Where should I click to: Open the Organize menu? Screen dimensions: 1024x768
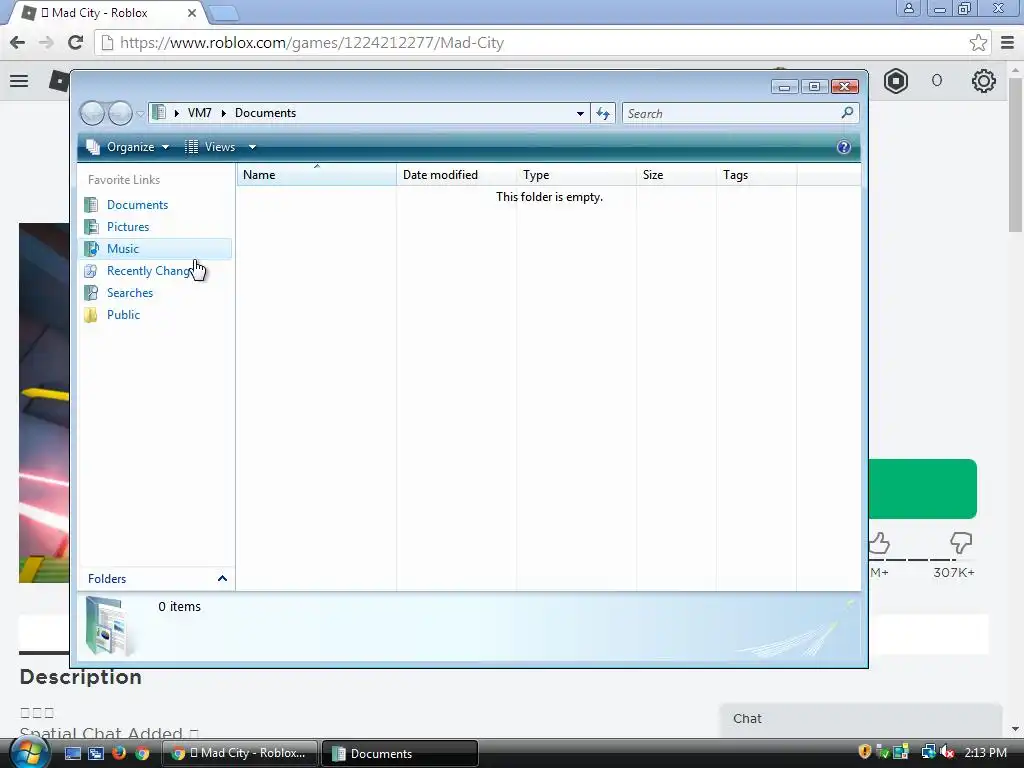click(128, 147)
